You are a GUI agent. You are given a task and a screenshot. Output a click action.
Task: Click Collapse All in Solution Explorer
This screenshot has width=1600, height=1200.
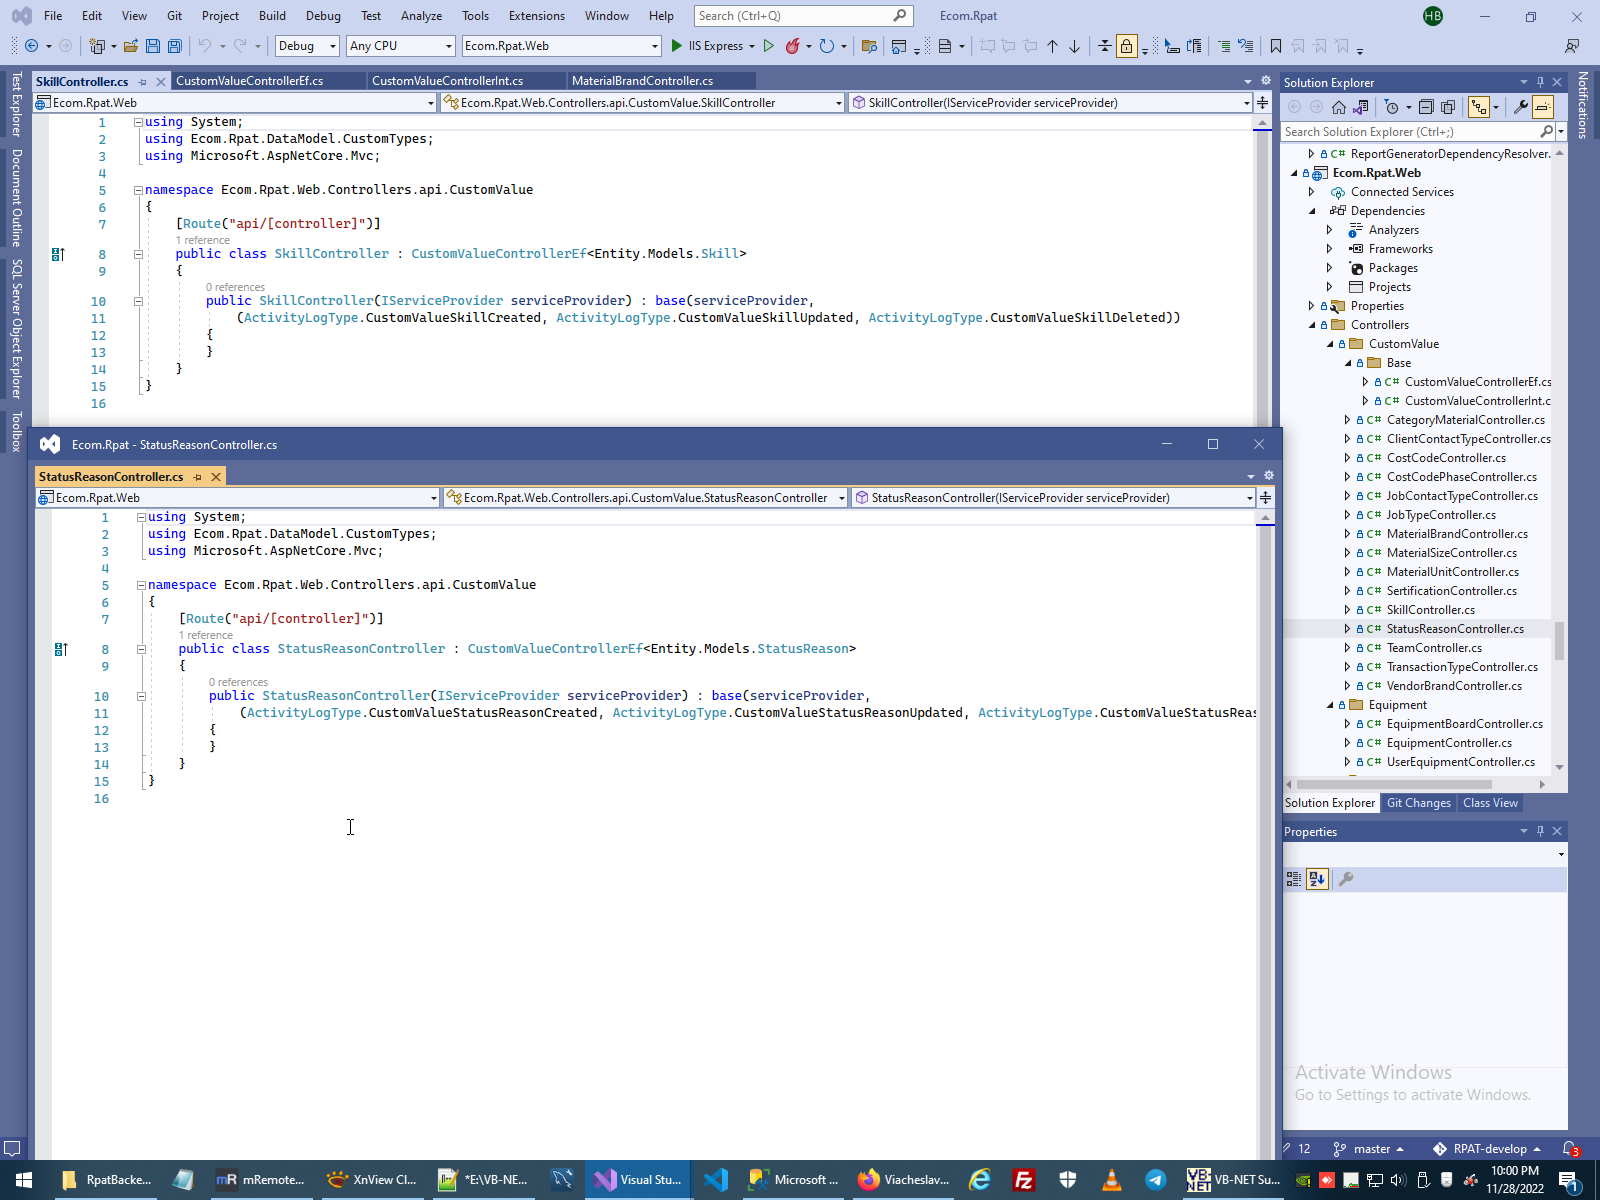coord(1426,107)
